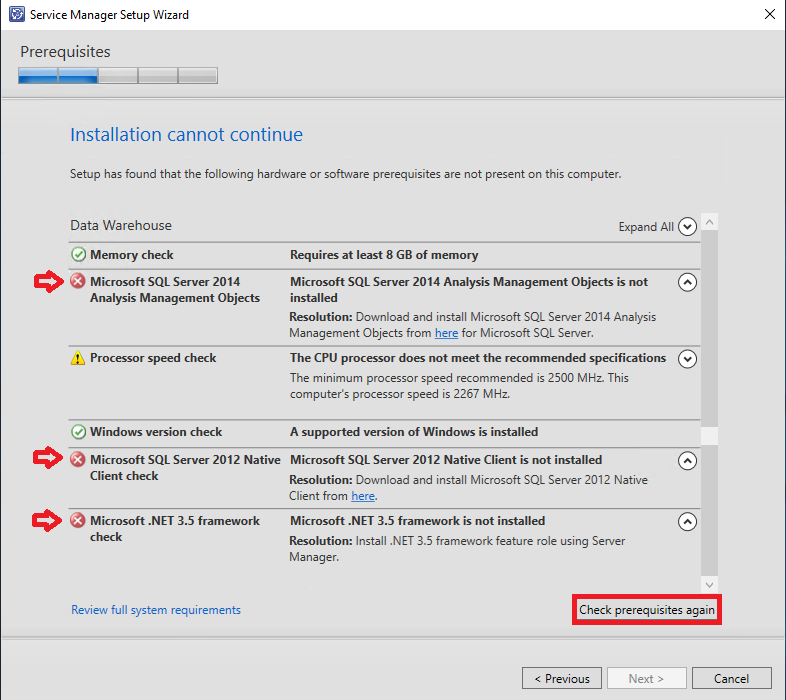The height and width of the screenshot is (700, 786).
Task: Click 'A supported version of Windows is installed' text
Action: tap(414, 432)
